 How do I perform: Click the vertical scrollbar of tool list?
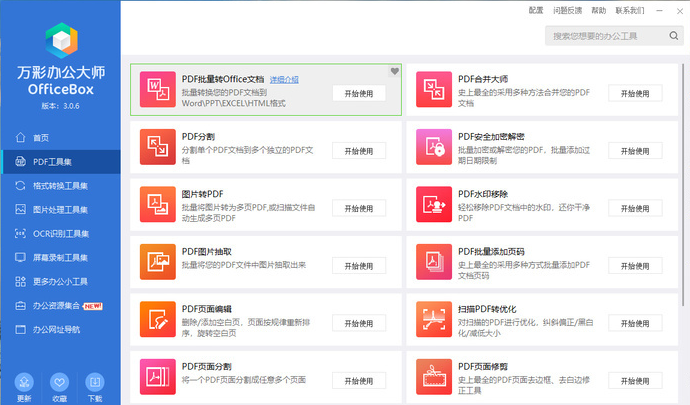pyautogui.click(x=683, y=185)
